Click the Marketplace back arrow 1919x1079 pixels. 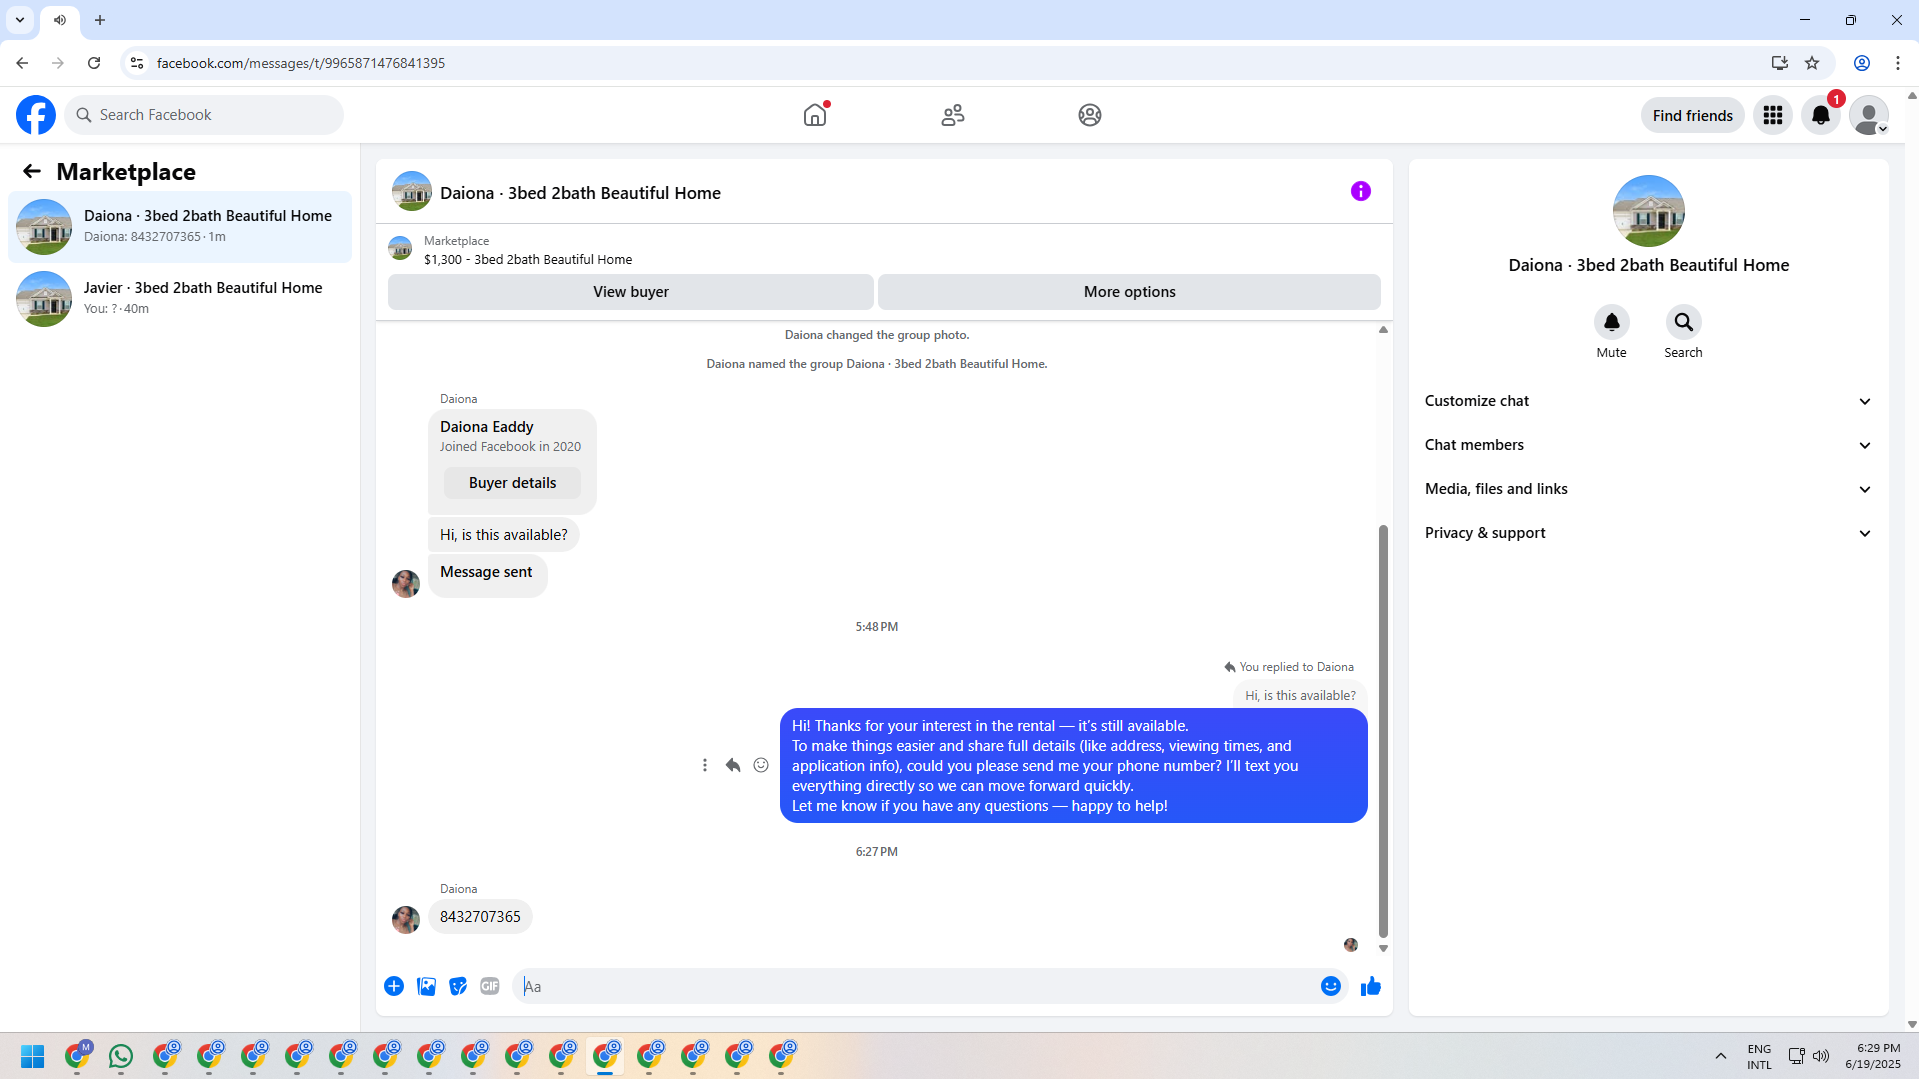pyautogui.click(x=32, y=171)
